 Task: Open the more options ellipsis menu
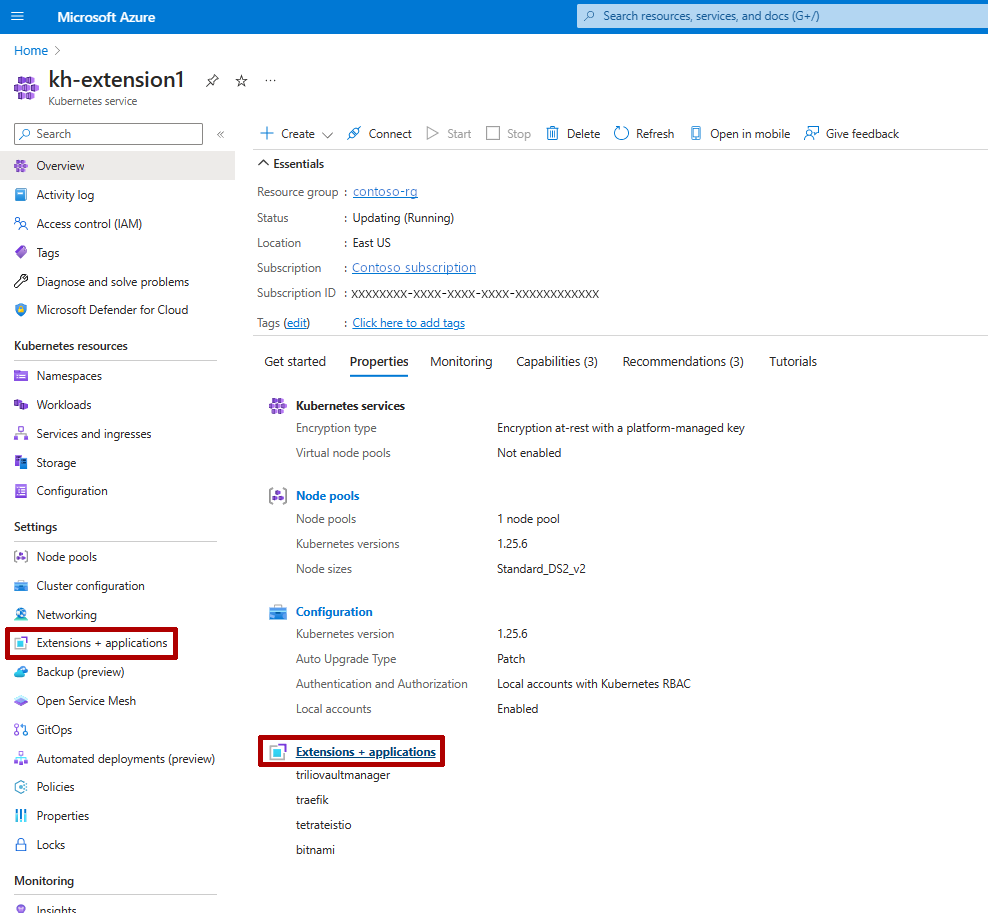[x=268, y=80]
